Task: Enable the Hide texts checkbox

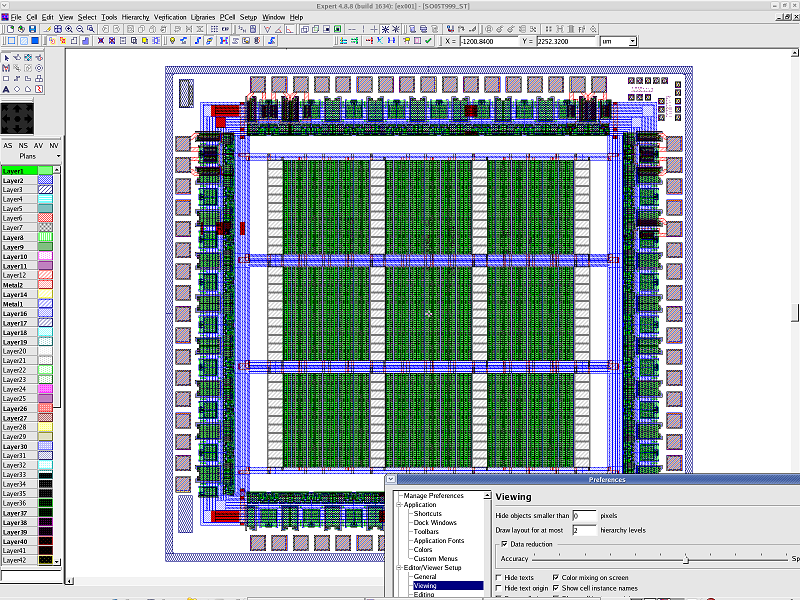Action: (x=499, y=577)
